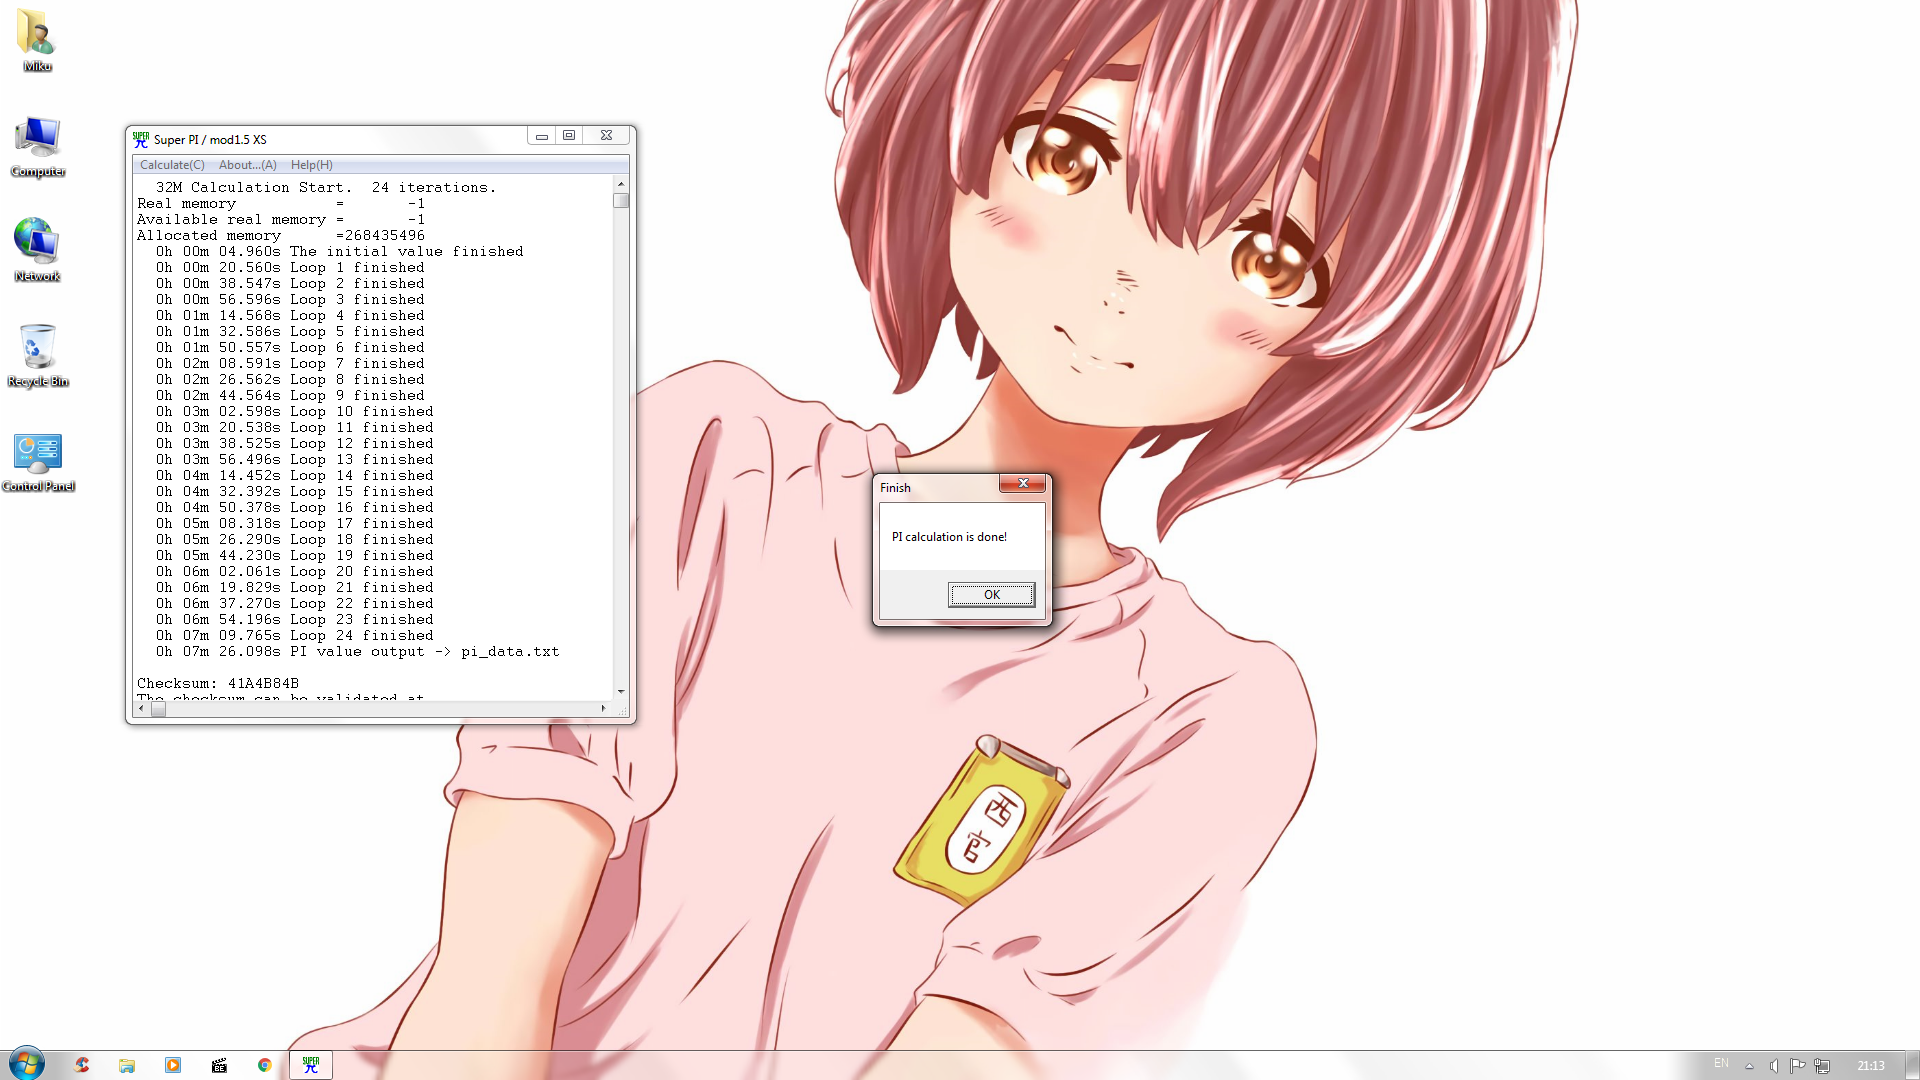1920x1080 pixels.
Task: Select the Network desktop icon
Action: tap(37, 251)
